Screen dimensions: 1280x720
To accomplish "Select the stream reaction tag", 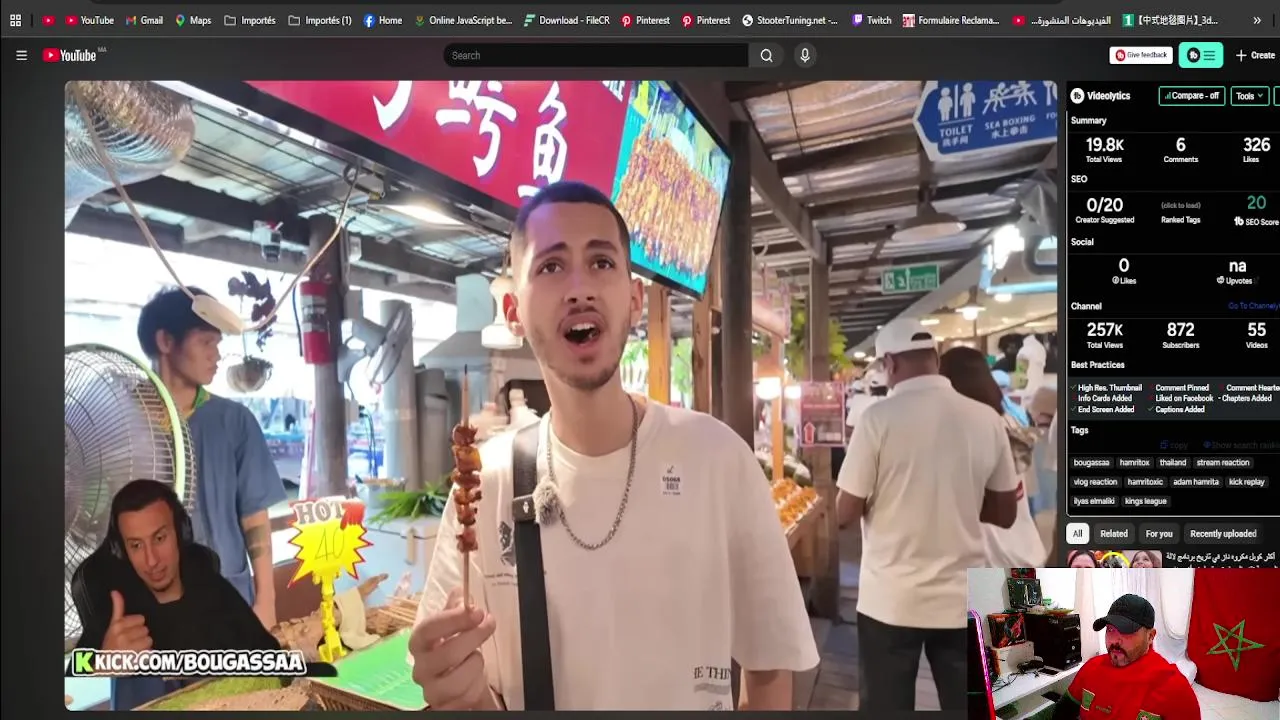I will coord(1223,463).
